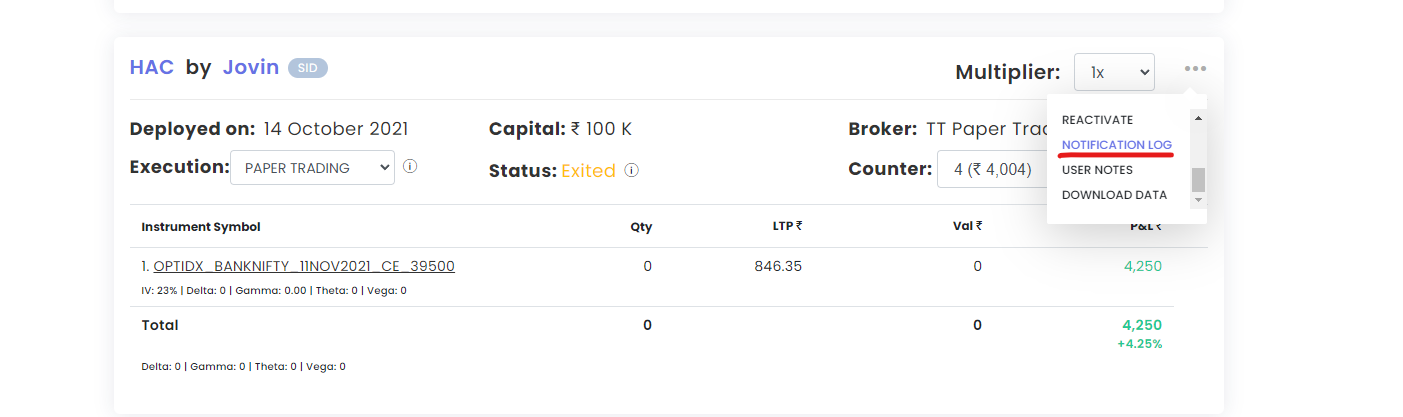Click the LTP ₹ column header
The image size is (1403, 417).
(787, 226)
